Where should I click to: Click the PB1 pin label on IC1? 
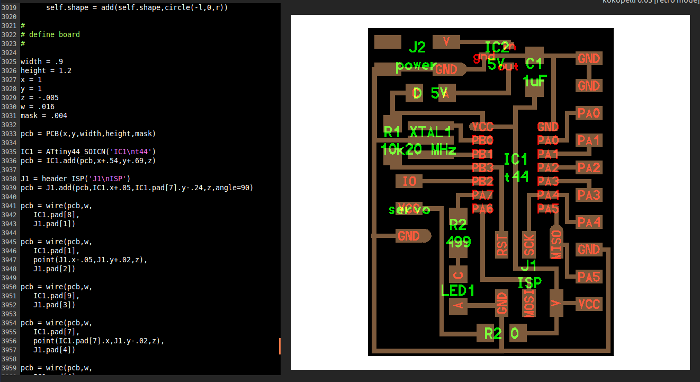click(483, 154)
